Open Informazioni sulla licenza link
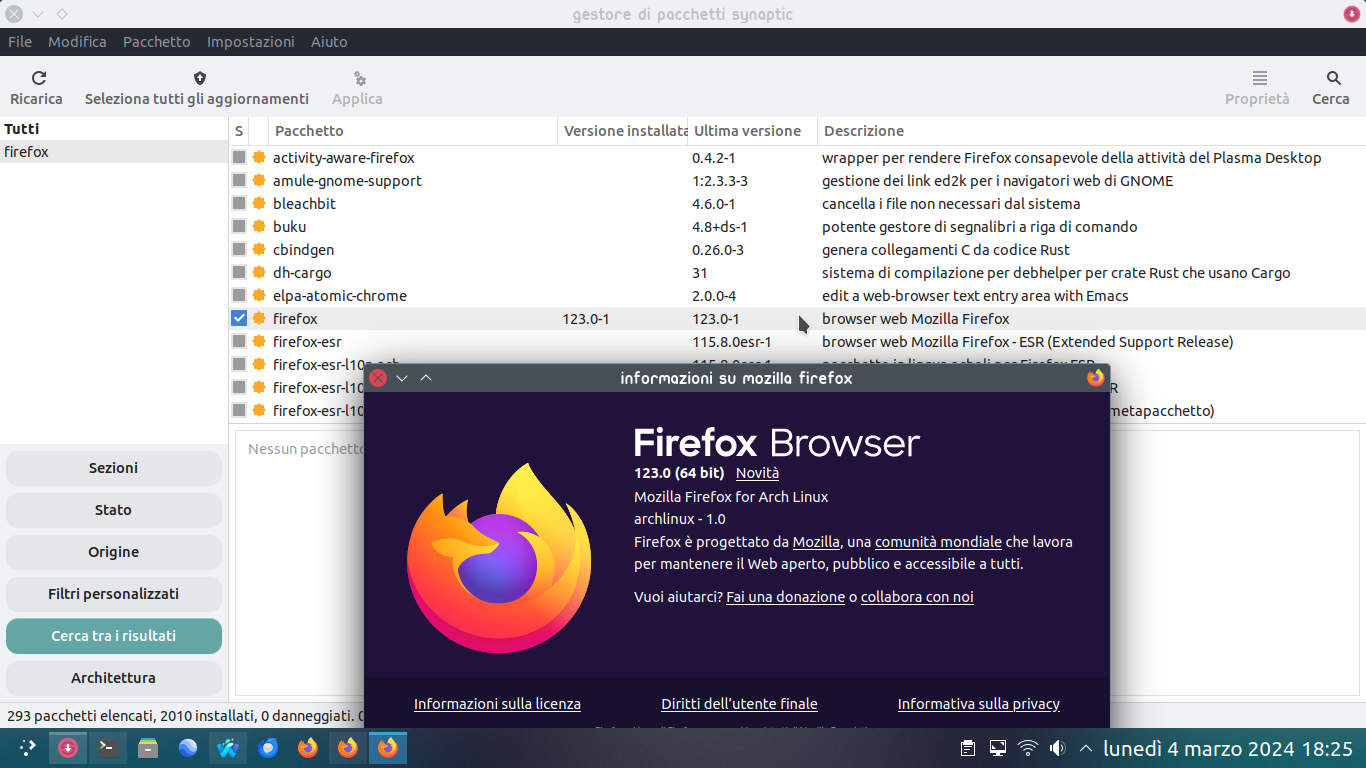 pos(497,704)
